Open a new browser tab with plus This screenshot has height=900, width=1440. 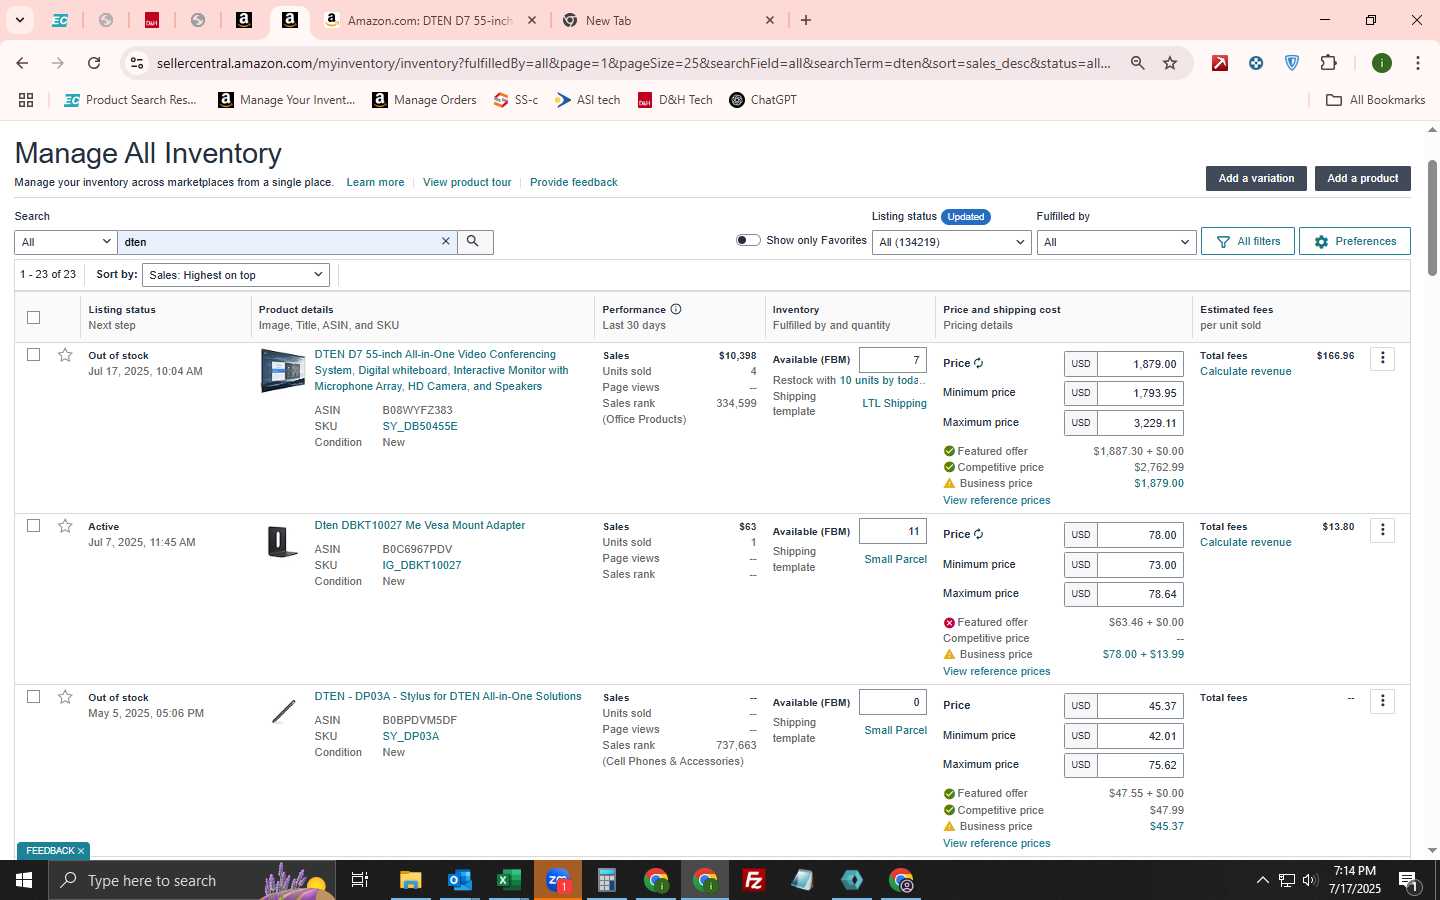tap(806, 20)
